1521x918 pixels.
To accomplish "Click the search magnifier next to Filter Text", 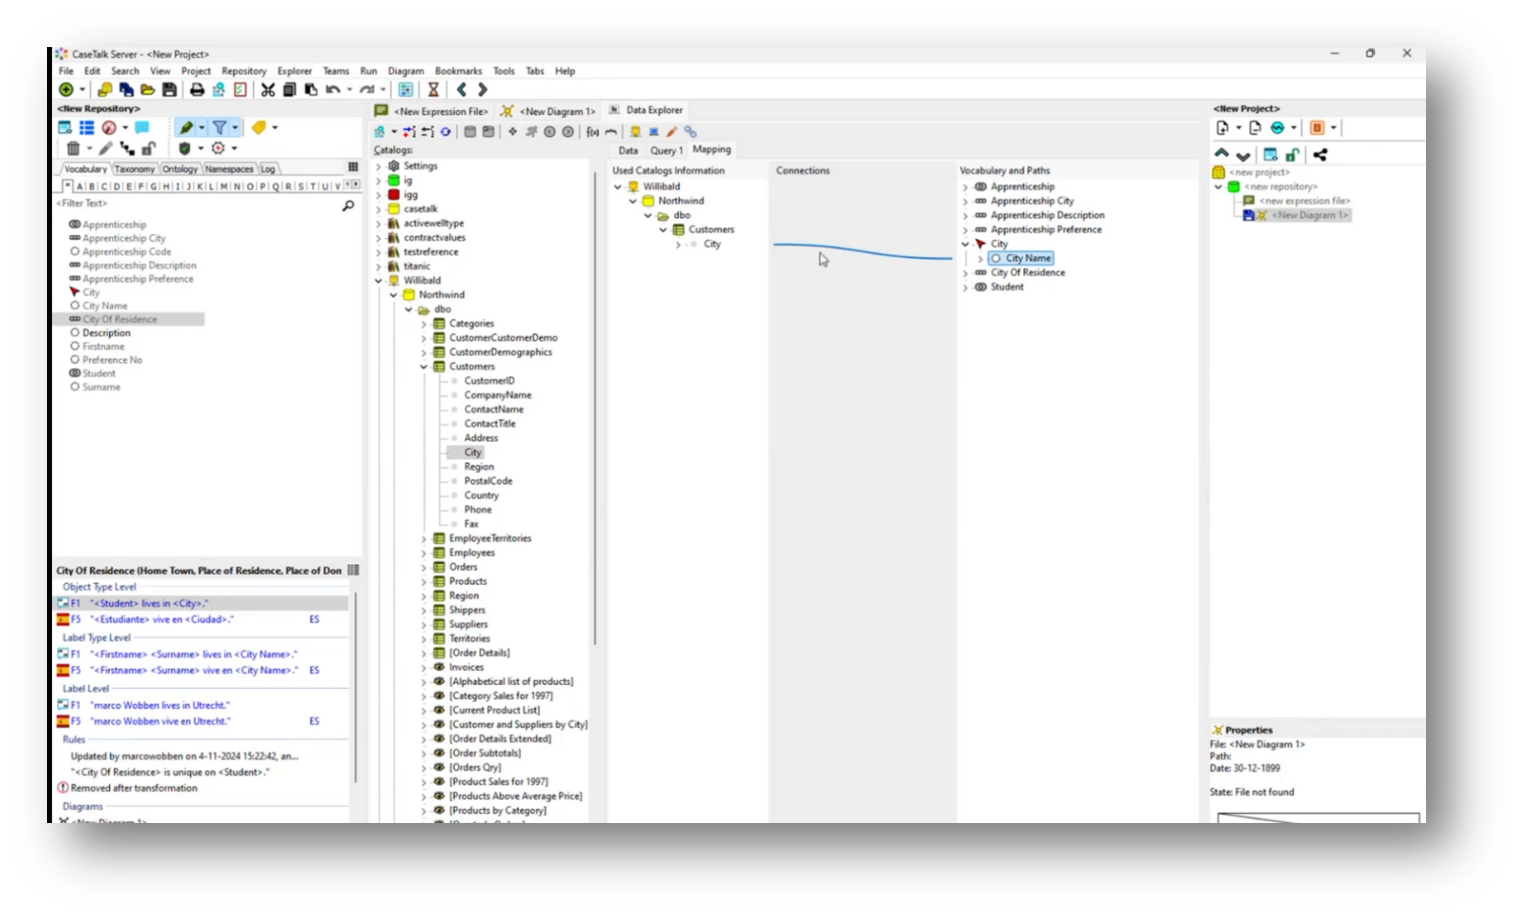I will 348,205.
